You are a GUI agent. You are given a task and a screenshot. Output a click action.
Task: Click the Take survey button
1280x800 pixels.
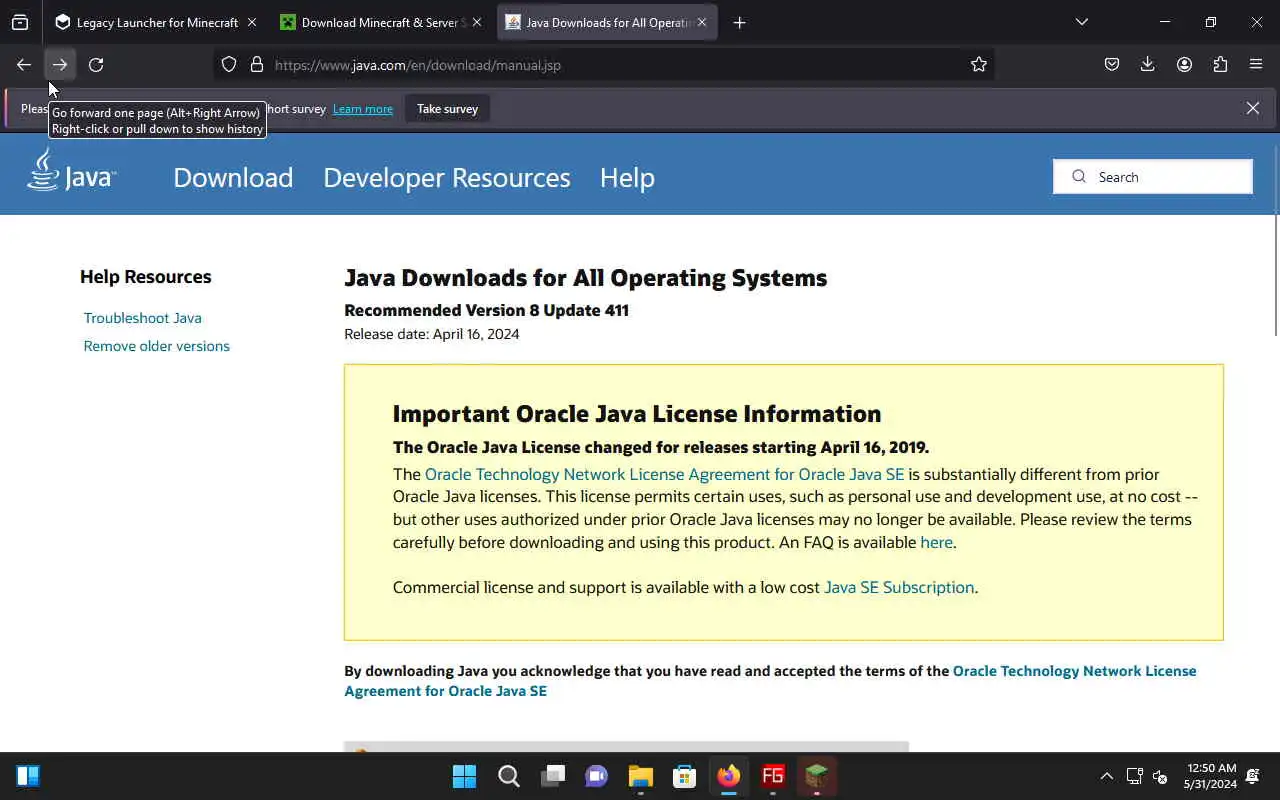pos(447,108)
